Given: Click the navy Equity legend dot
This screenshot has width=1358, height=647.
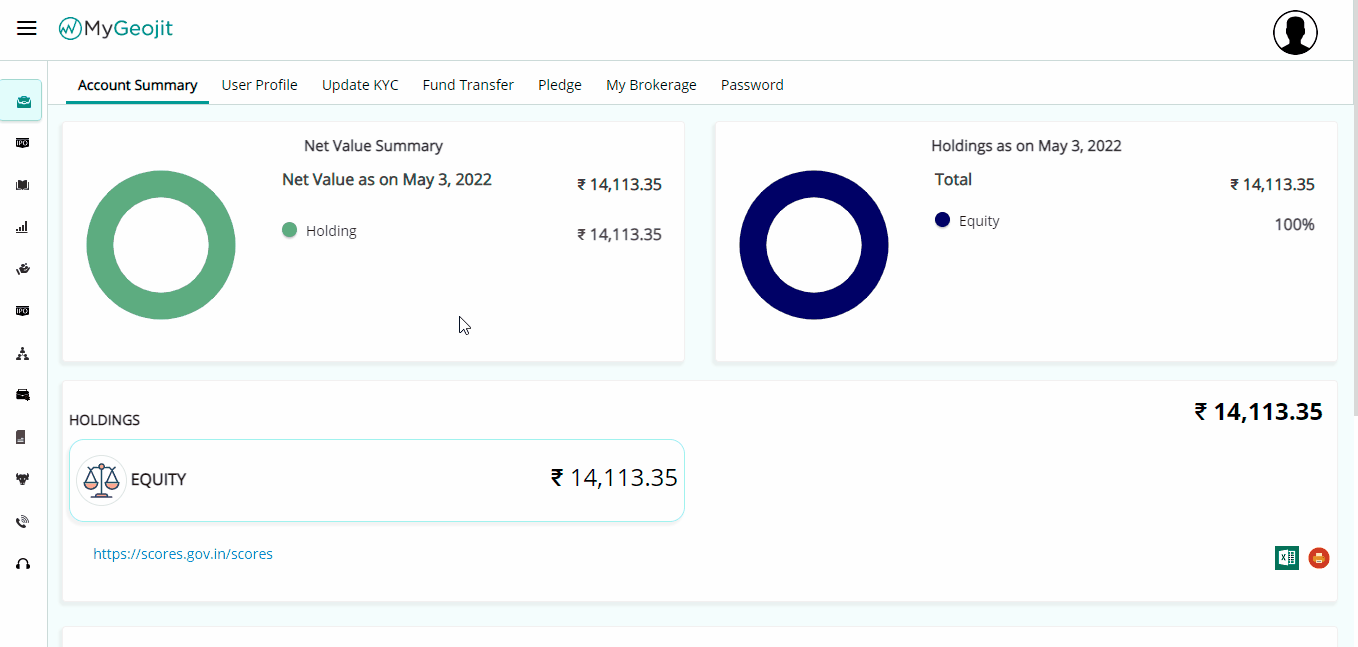Looking at the screenshot, I should (x=942, y=220).
